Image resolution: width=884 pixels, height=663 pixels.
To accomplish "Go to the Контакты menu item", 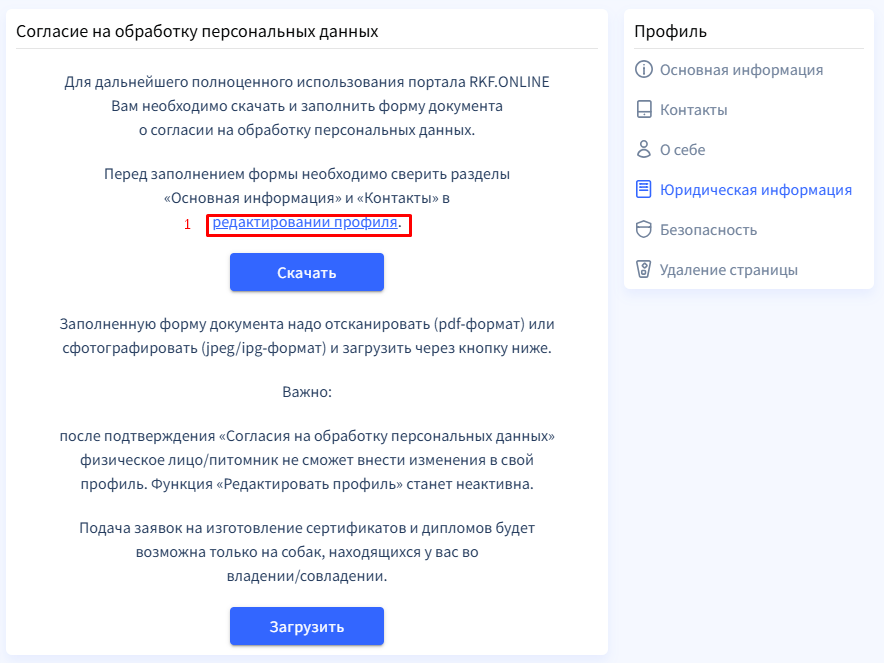I will (693, 110).
